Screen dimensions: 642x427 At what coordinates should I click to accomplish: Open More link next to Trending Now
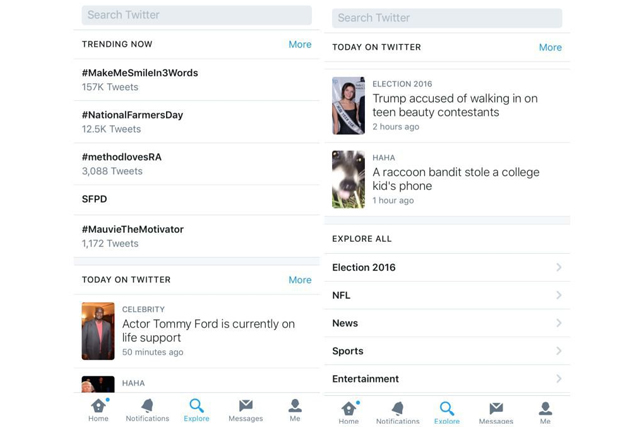tap(300, 44)
